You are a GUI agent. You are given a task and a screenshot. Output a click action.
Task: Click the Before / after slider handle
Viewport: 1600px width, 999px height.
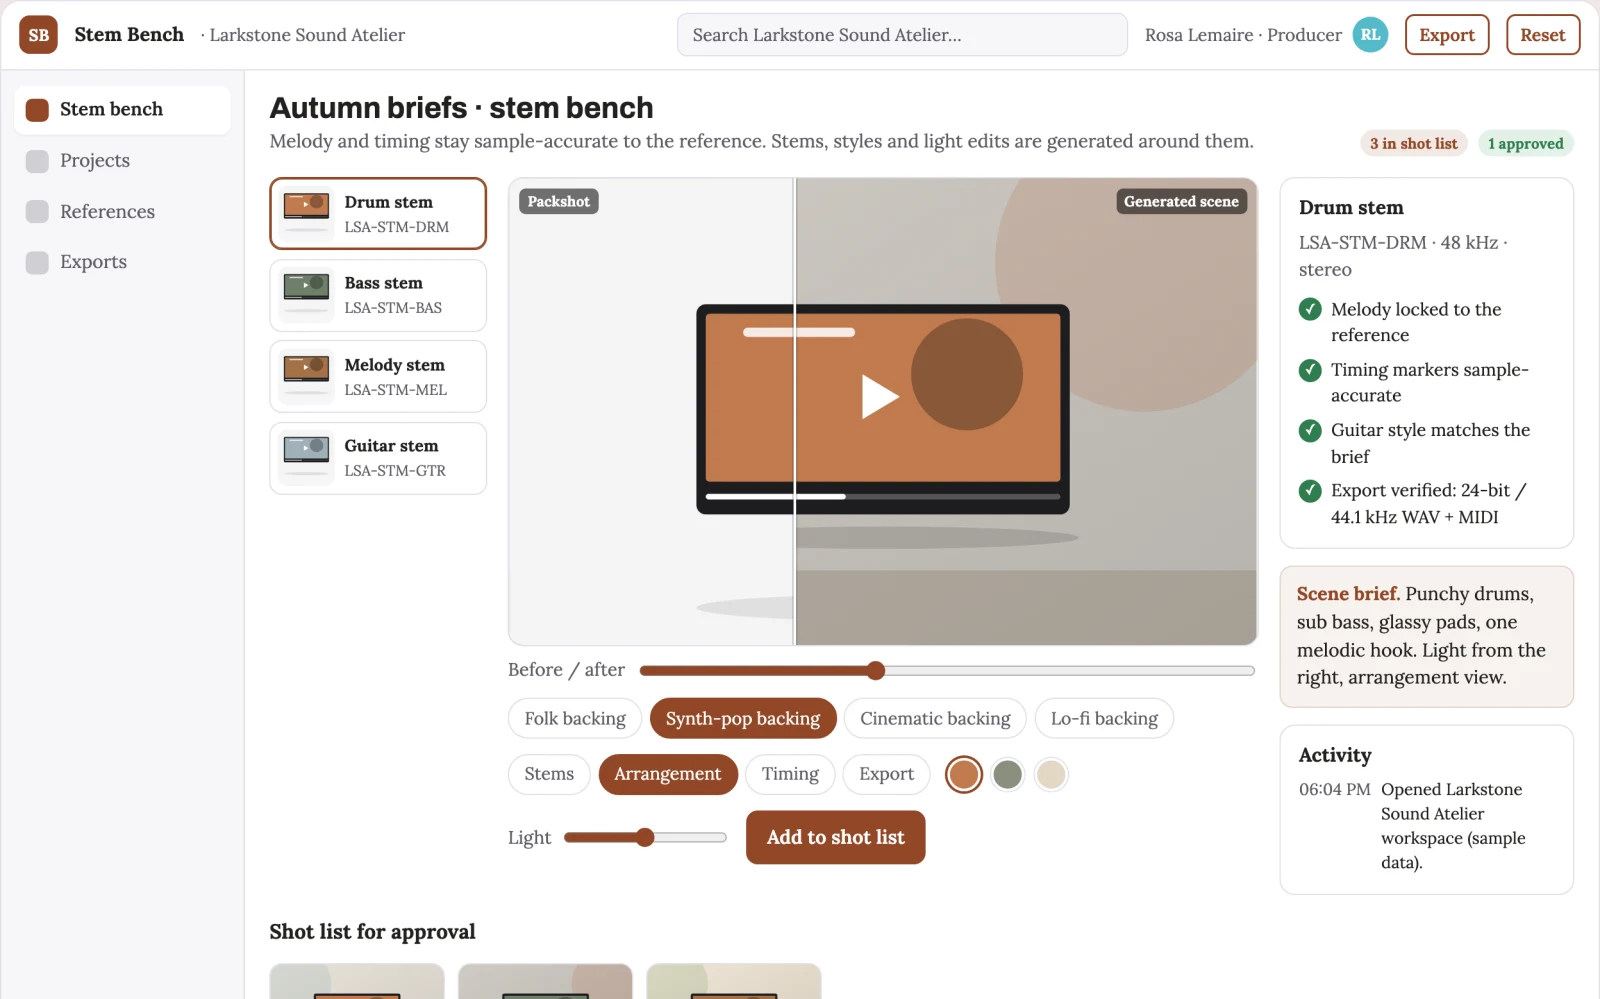tap(876, 670)
